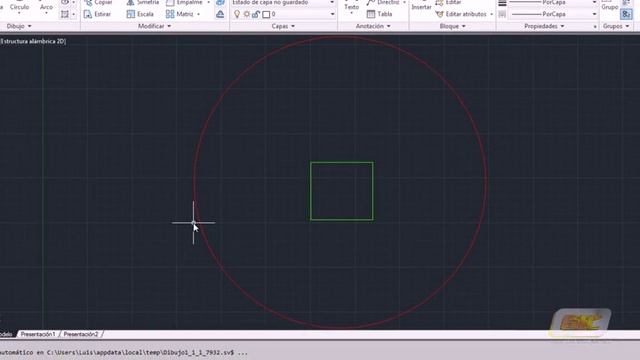Open Editar atributos tool
This screenshot has height=360, width=640.
pyautogui.click(x=461, y=14)
